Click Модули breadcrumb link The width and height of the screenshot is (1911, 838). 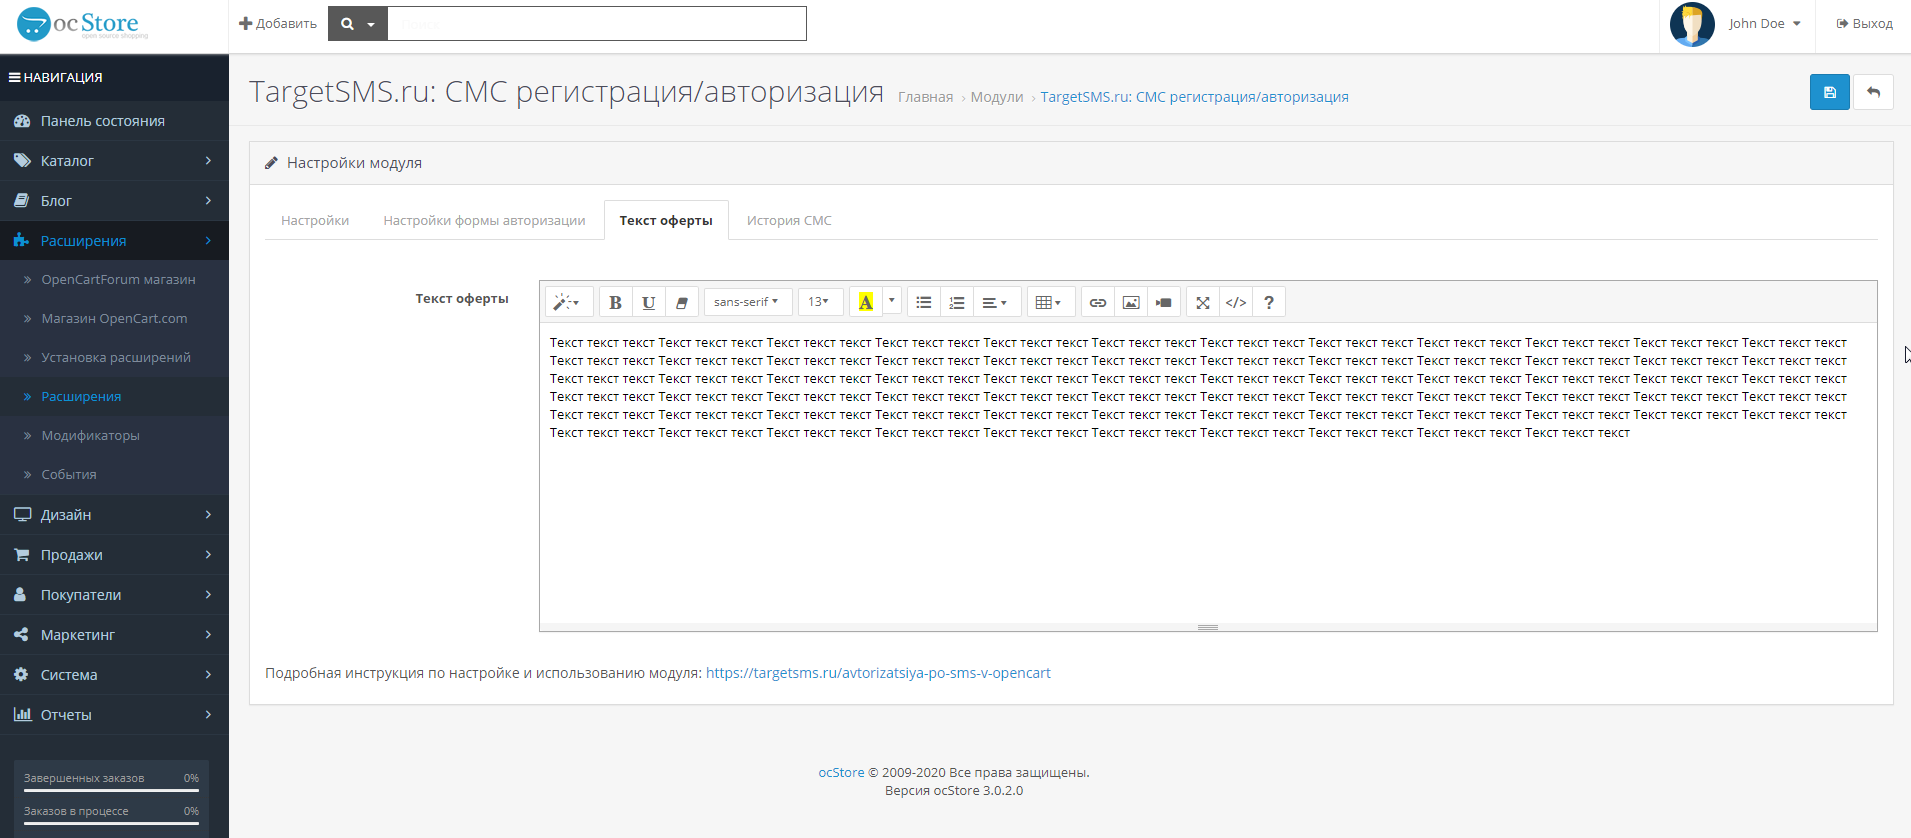click(x=996, y=97)
